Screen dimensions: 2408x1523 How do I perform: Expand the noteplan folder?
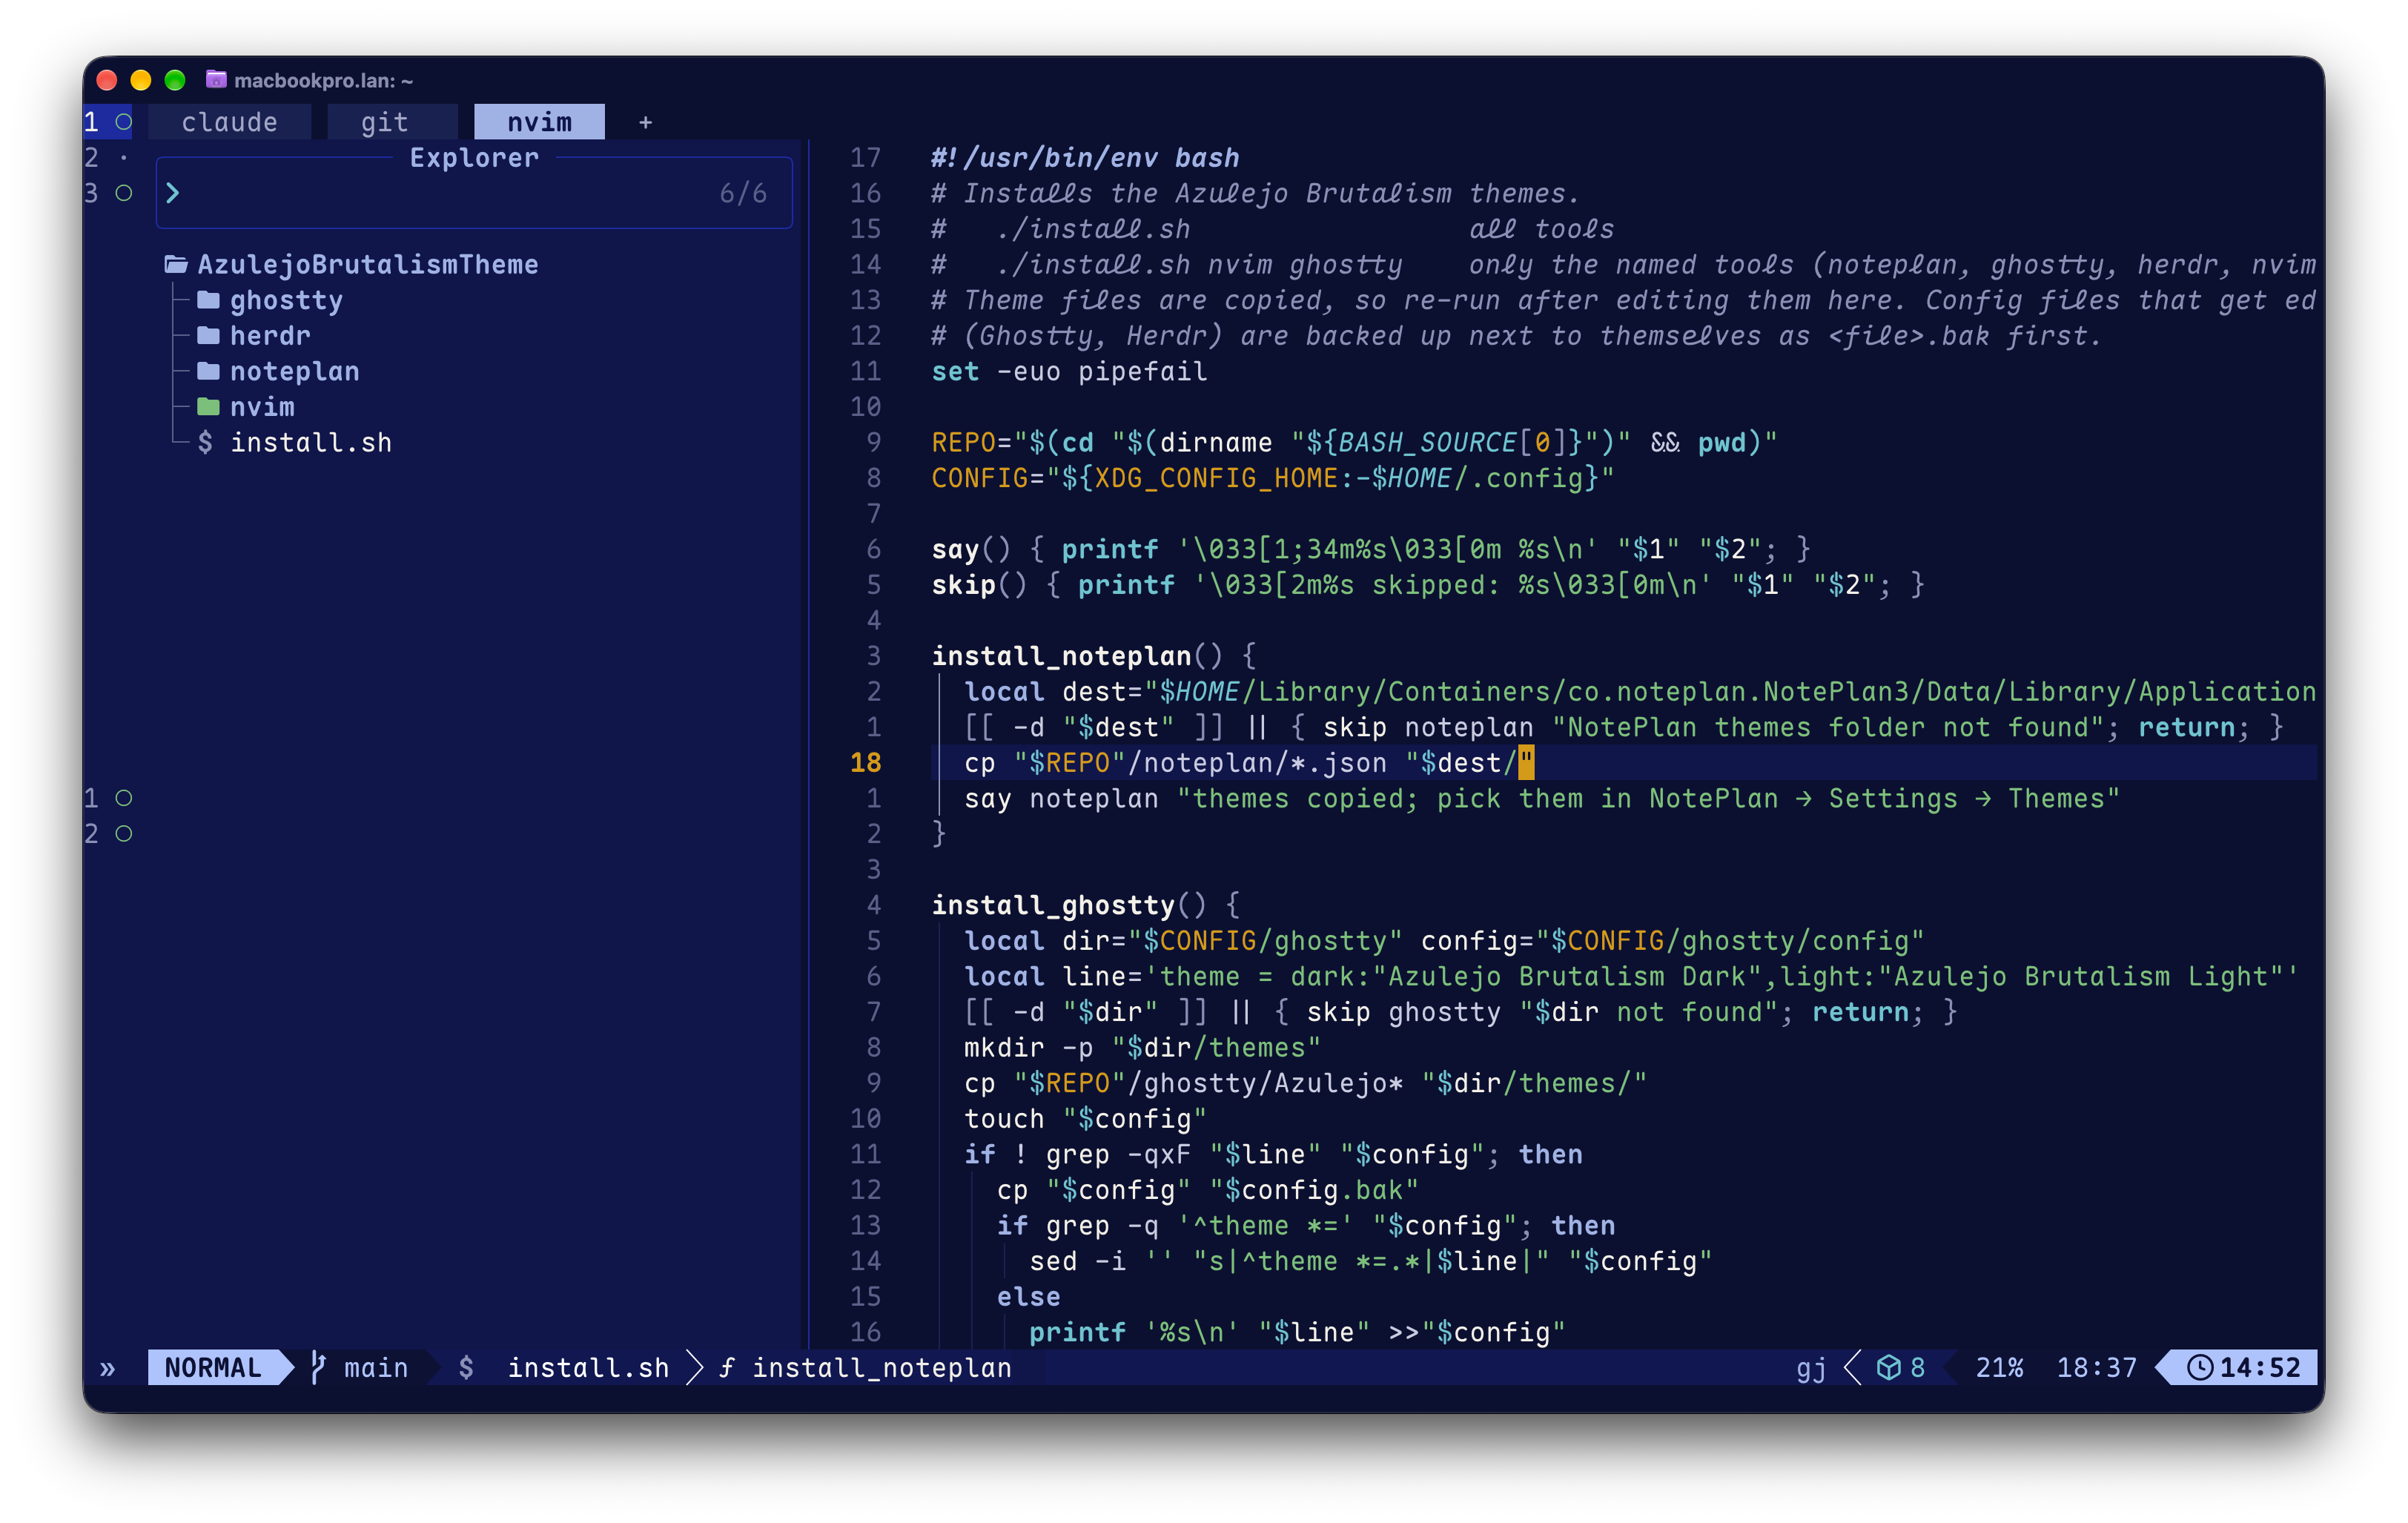point(278,371)
